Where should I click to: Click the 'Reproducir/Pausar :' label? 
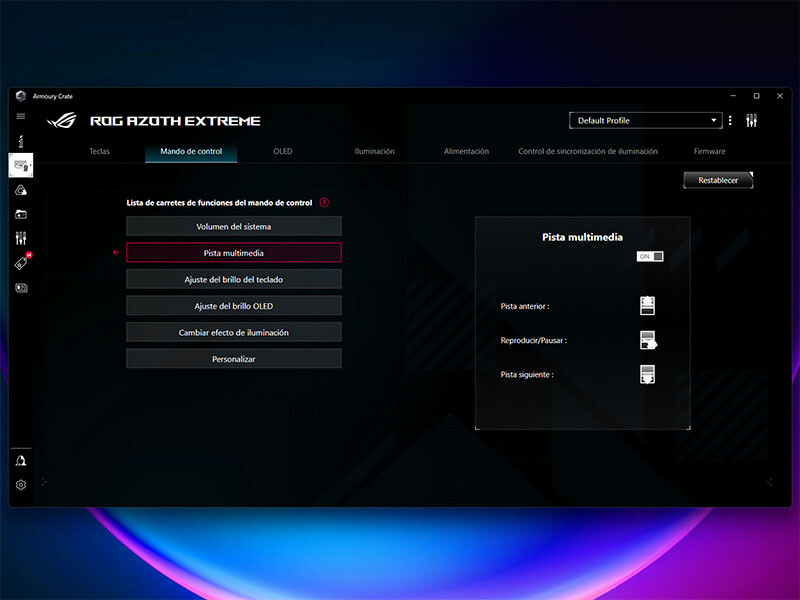pyautogui.click(x=534, y=340)
